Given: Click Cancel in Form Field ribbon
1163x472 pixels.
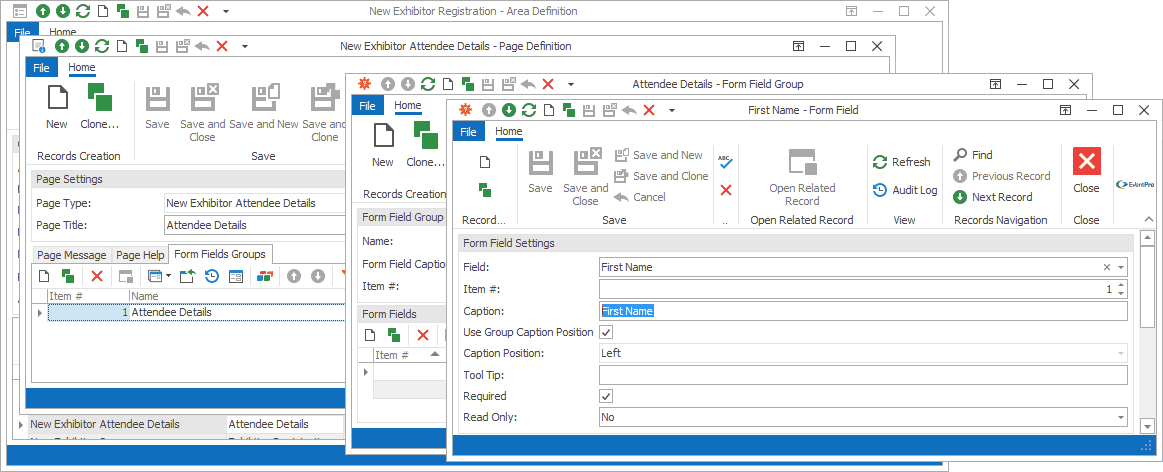Looking at the screenshot, I should pyautogui.click(x=640, y=197).
